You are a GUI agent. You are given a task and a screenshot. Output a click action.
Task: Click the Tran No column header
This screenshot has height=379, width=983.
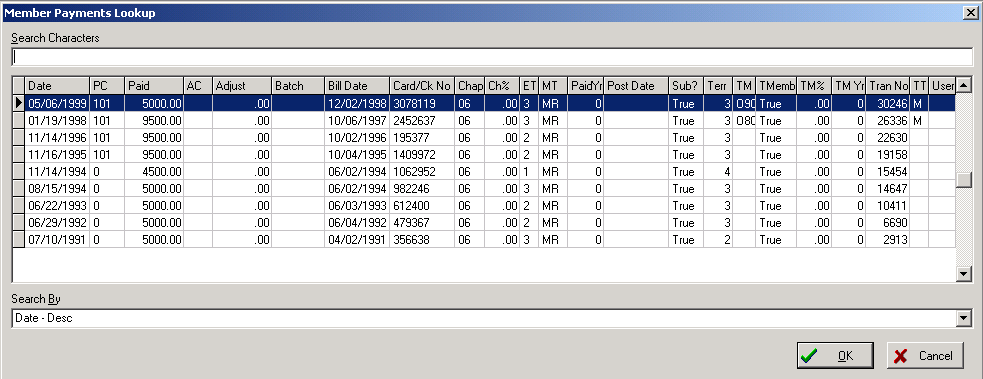[x=888, y=86]
